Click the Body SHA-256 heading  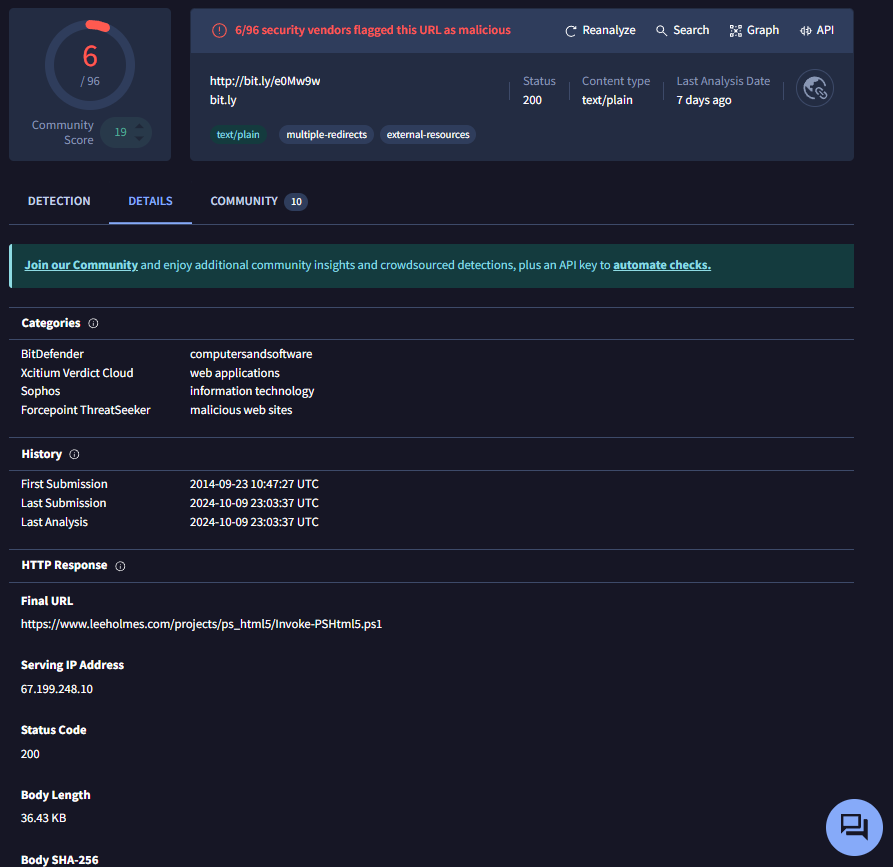tap(60, 860)
